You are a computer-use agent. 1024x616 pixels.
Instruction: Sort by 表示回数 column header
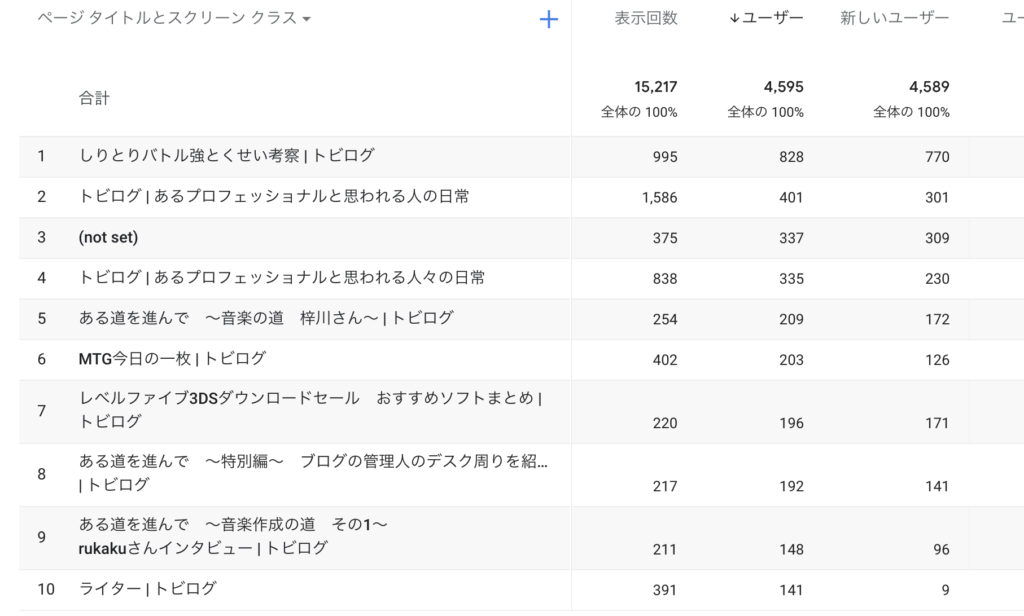coord(646,19)
